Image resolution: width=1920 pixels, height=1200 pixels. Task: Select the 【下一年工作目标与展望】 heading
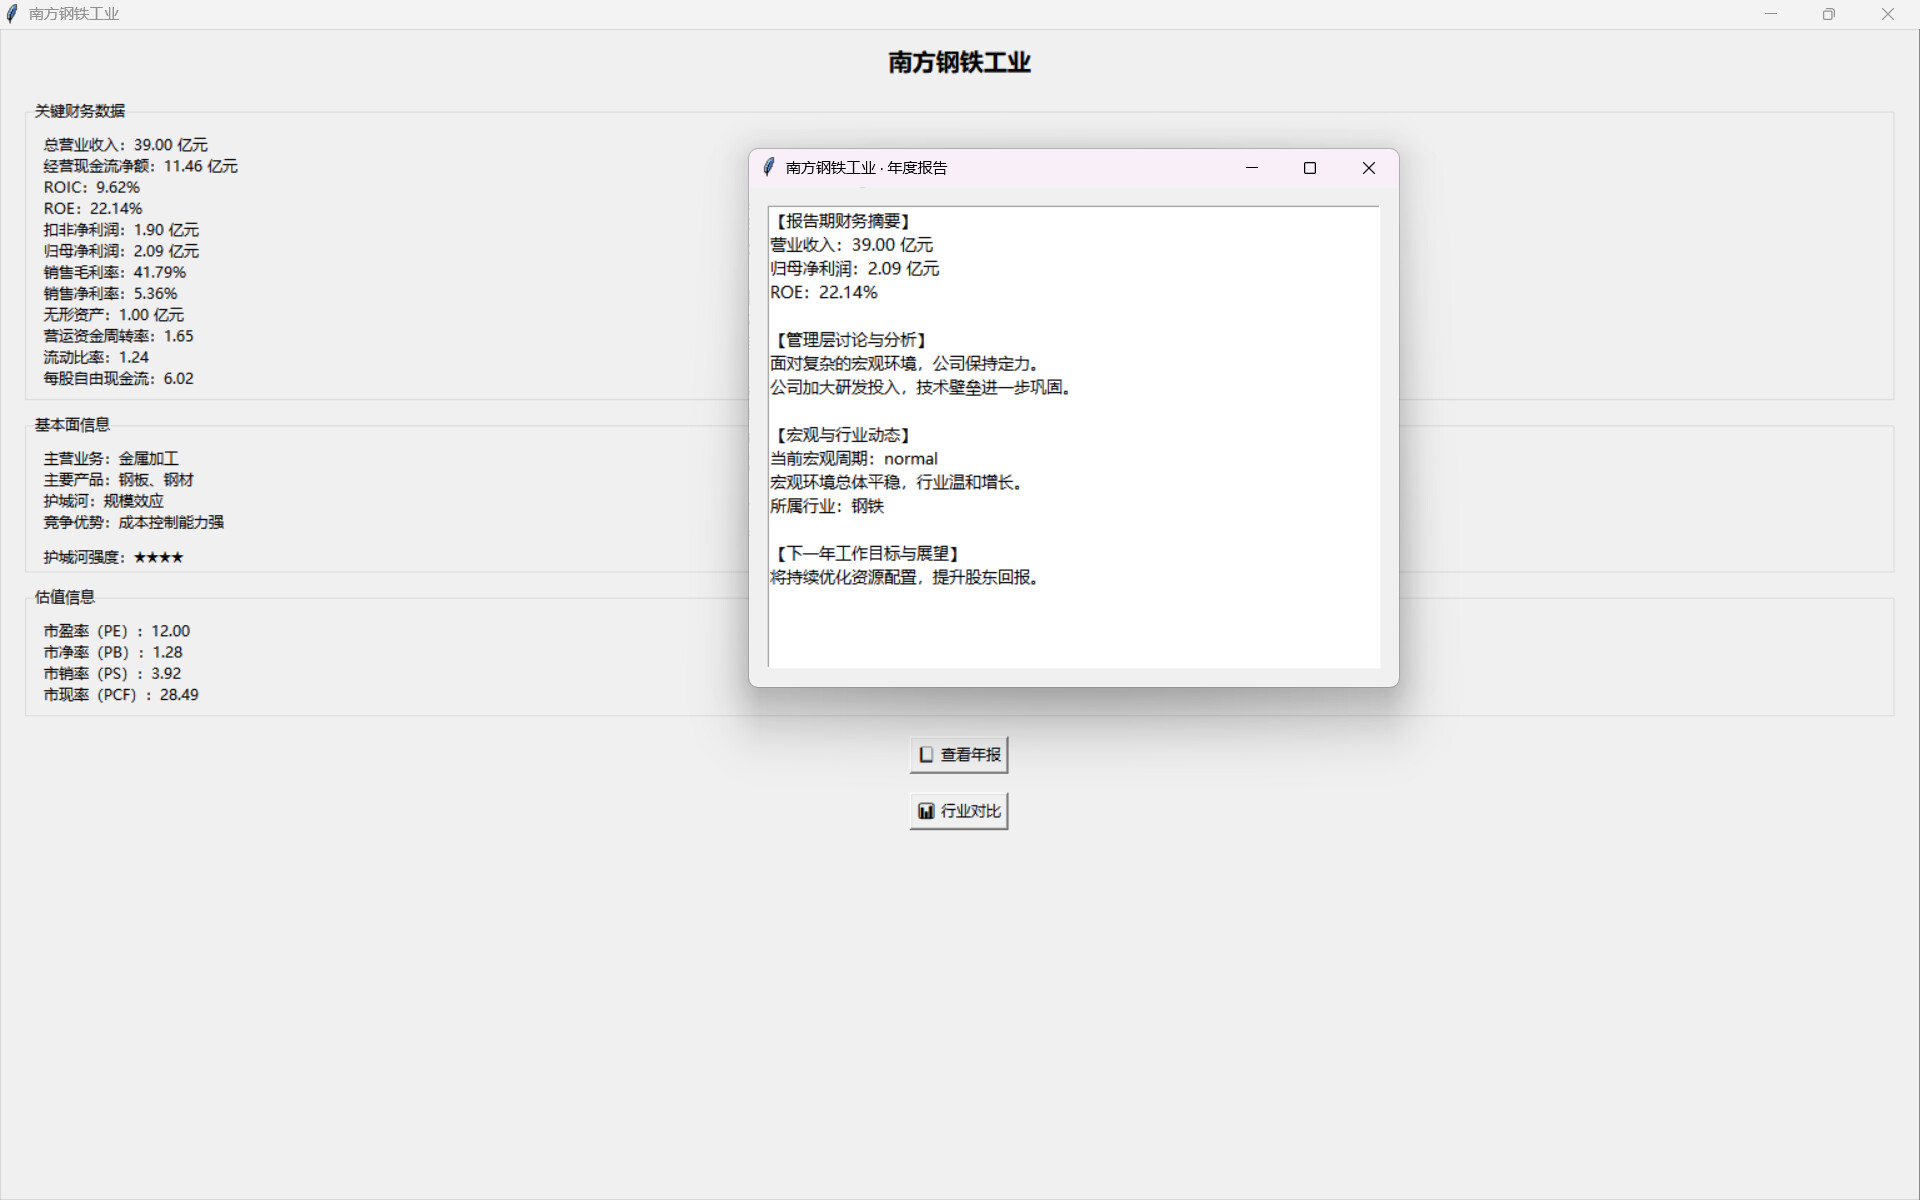click(x=868, y=553)
